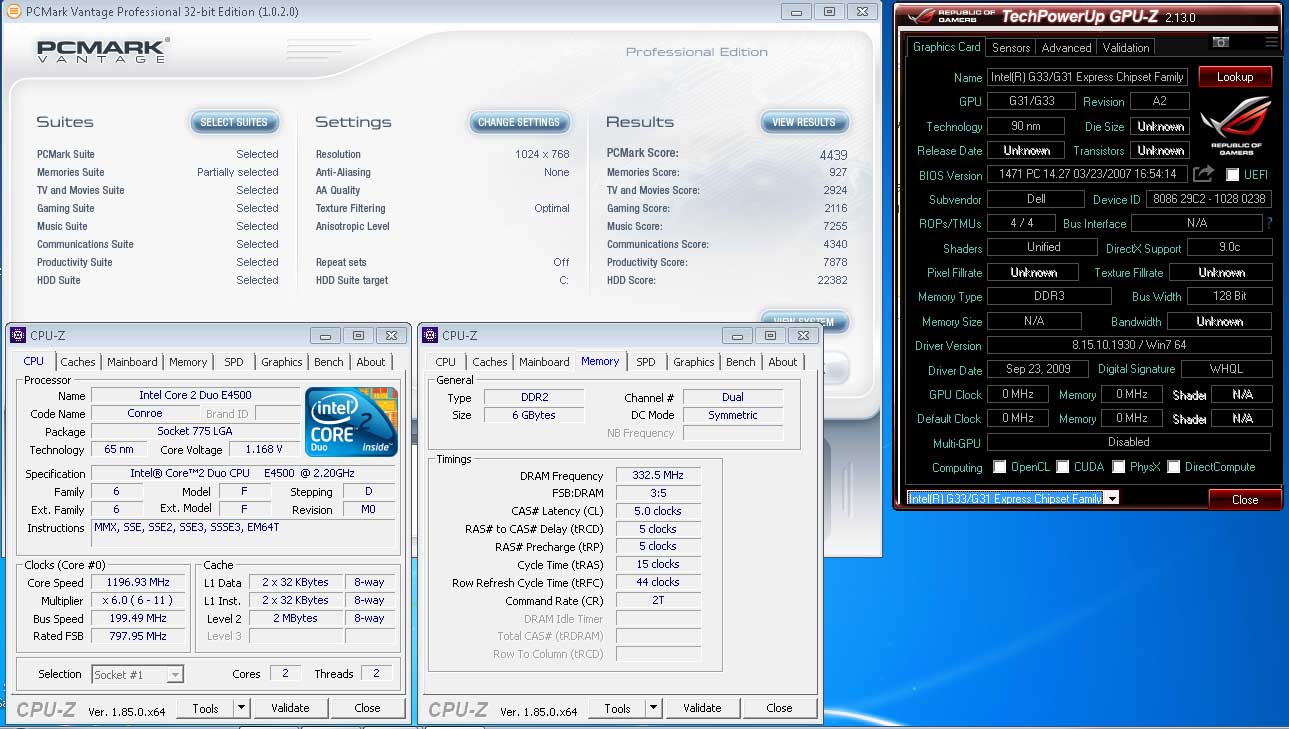Maximize the PCMark Vantage window

tap(829, 11)
